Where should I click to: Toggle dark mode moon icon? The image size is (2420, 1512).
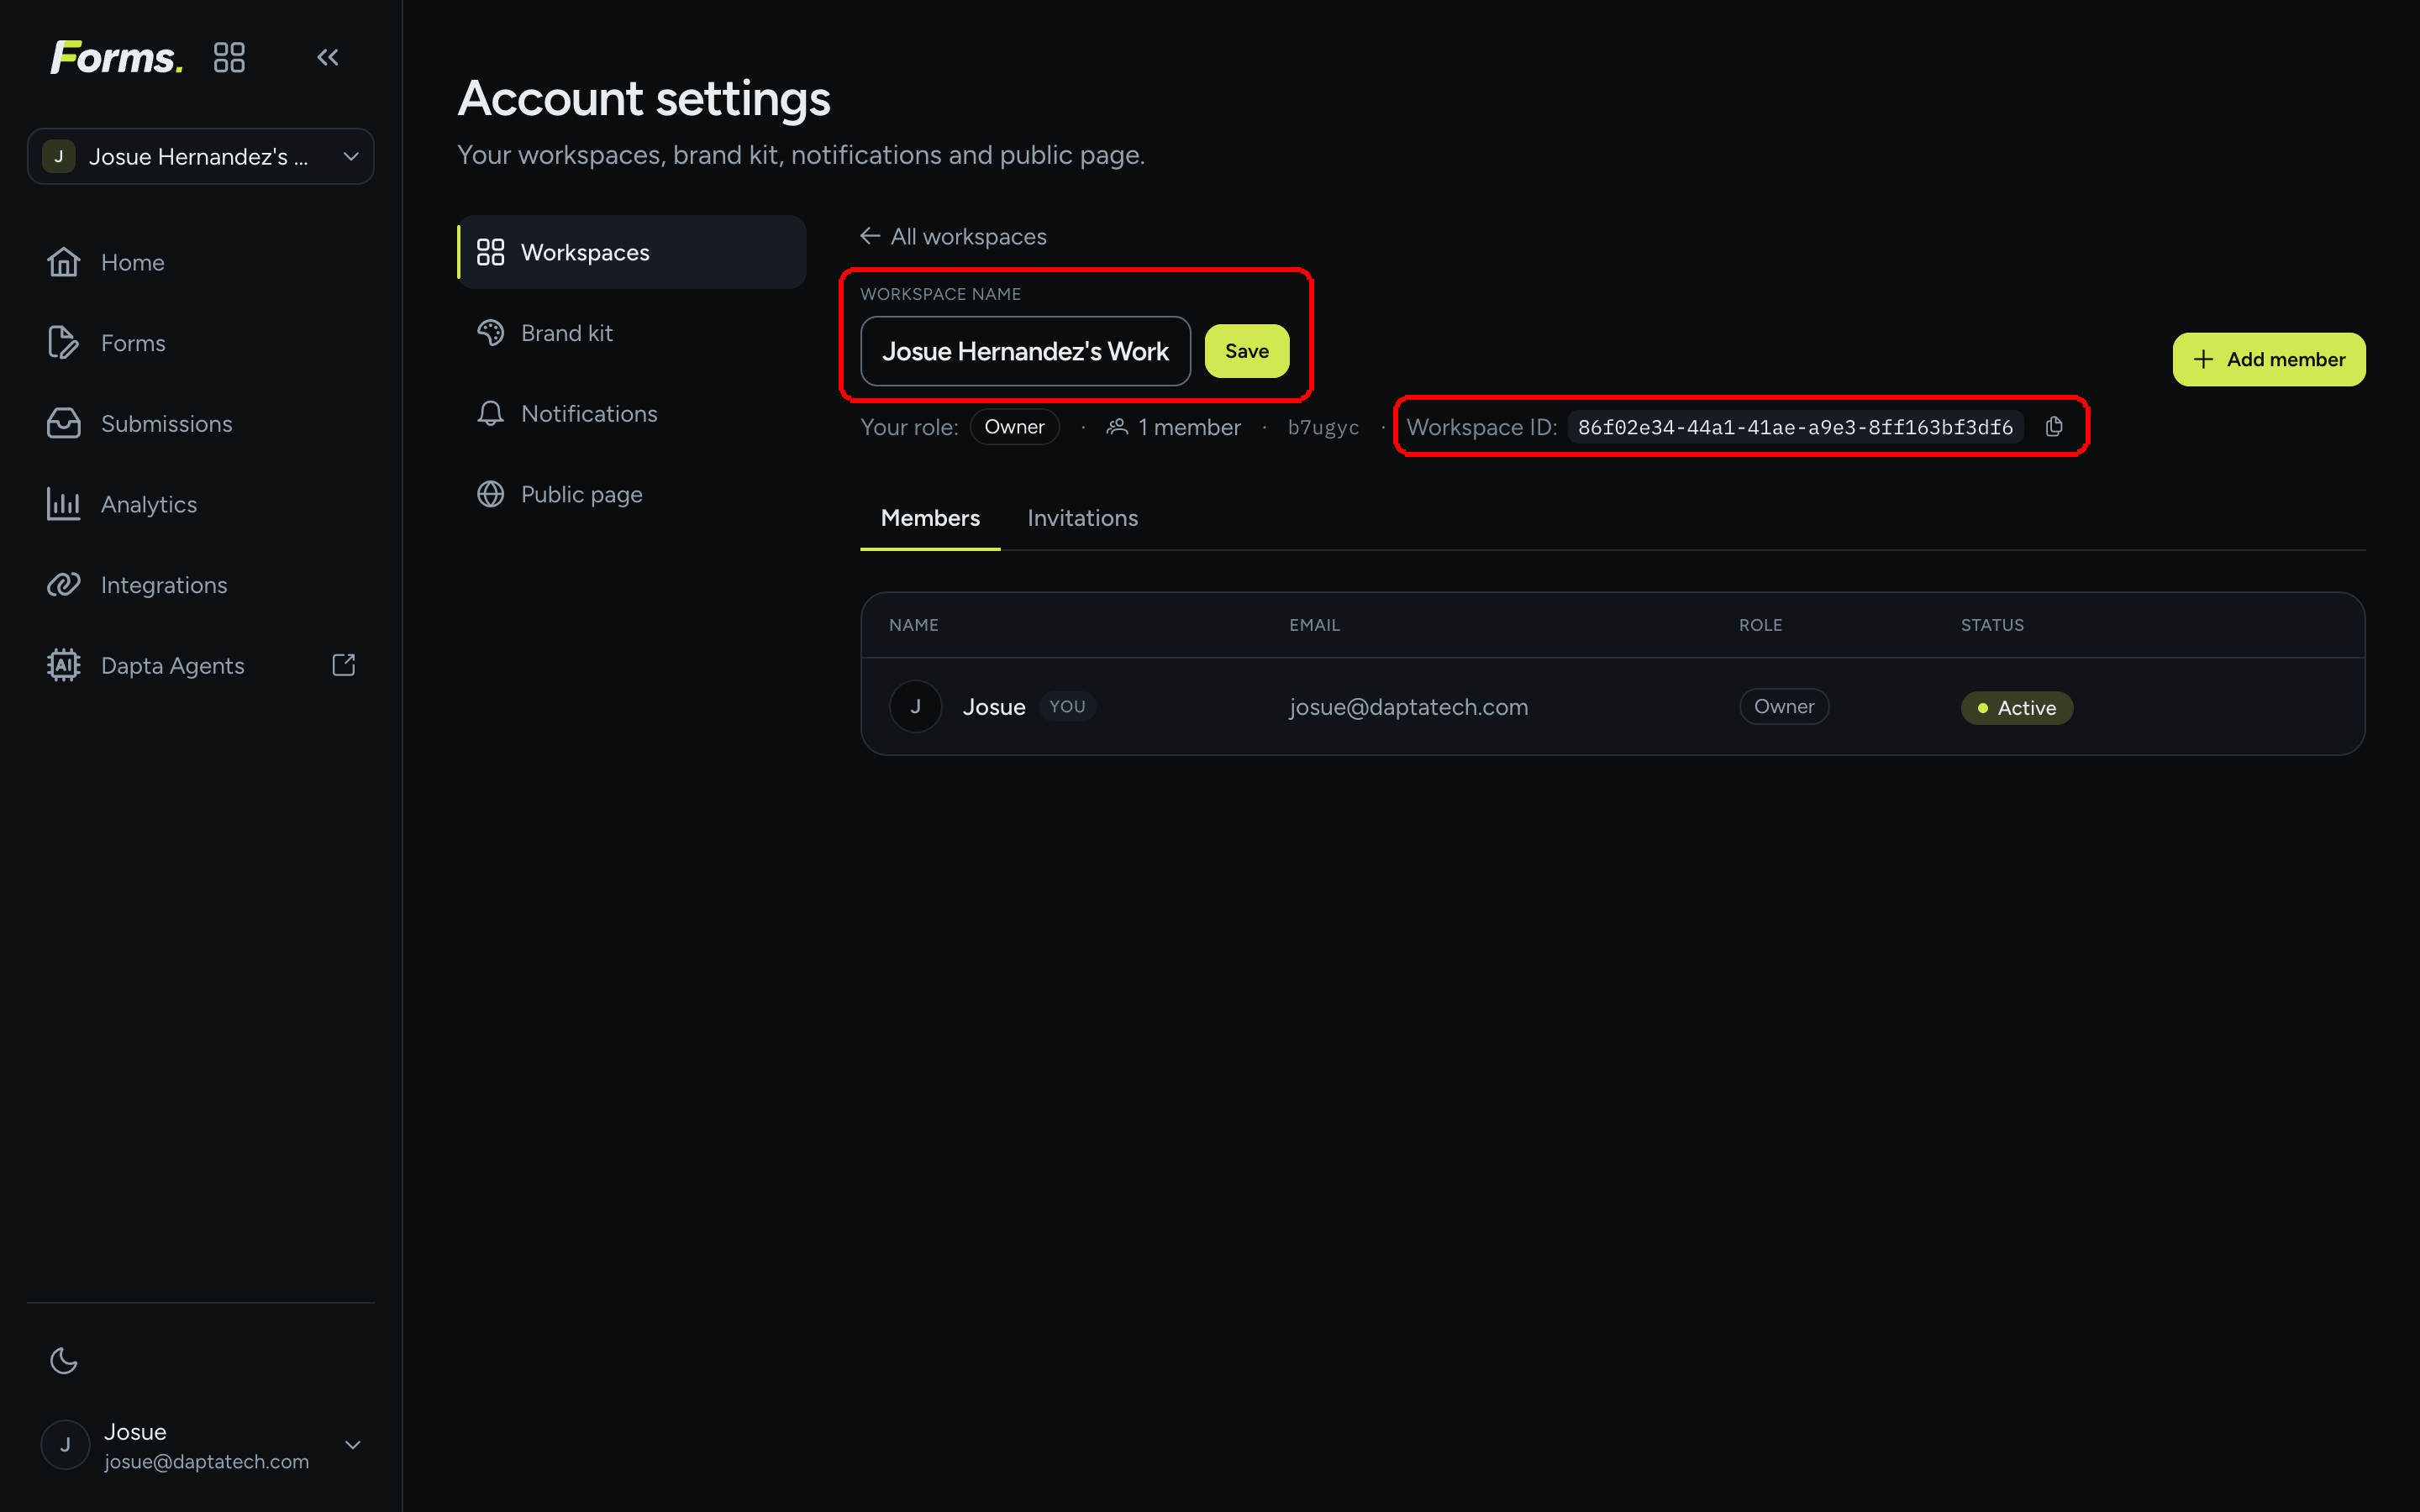[64, 1360]
